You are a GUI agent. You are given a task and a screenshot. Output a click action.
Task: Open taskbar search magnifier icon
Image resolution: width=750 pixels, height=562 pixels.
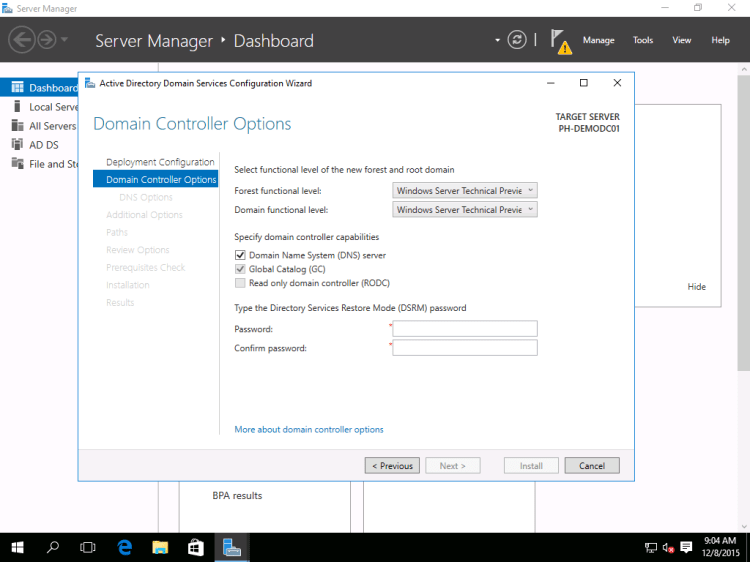point(53,547)
